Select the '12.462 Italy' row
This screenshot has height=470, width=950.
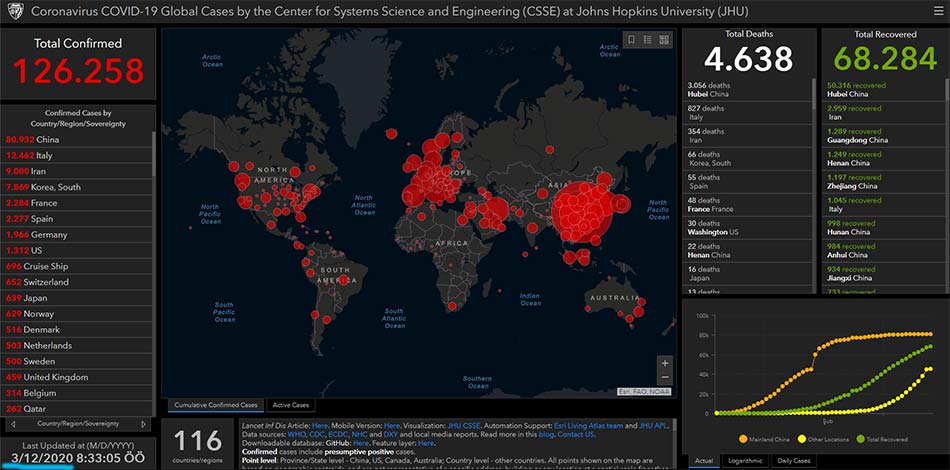pos(76,155)
